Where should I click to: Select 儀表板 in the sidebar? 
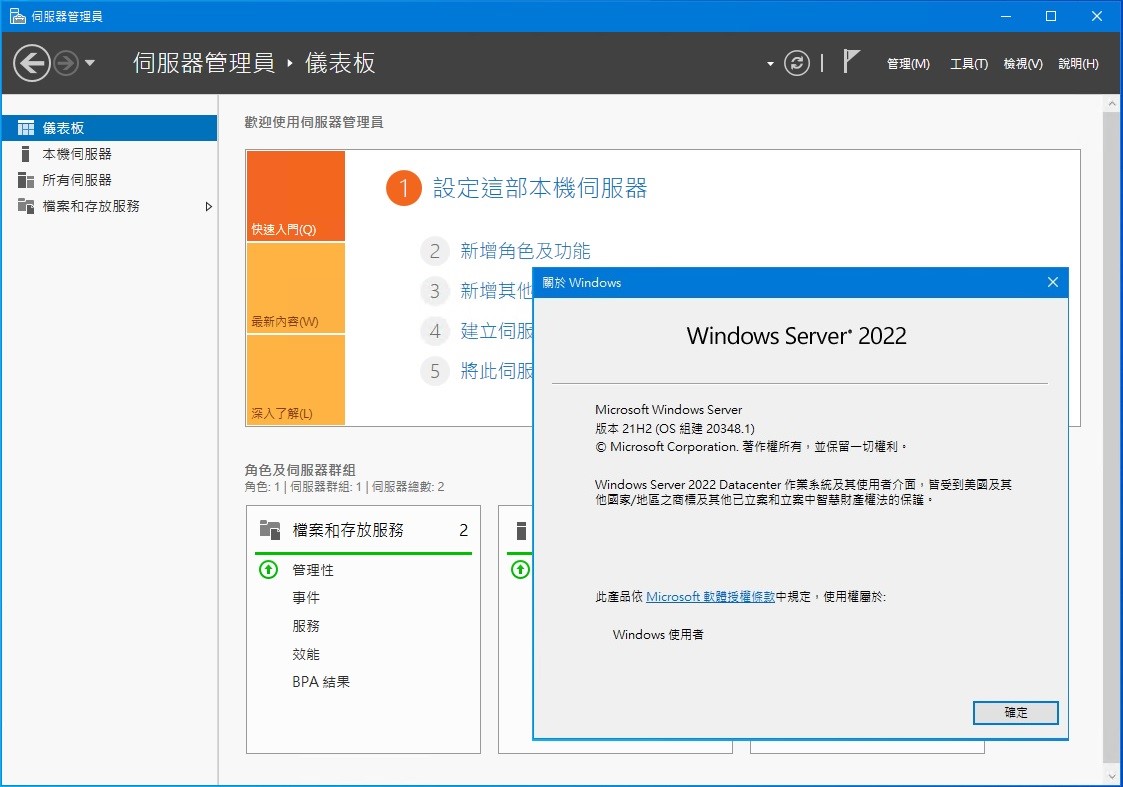pyautogui.click(x=110, y=128)
